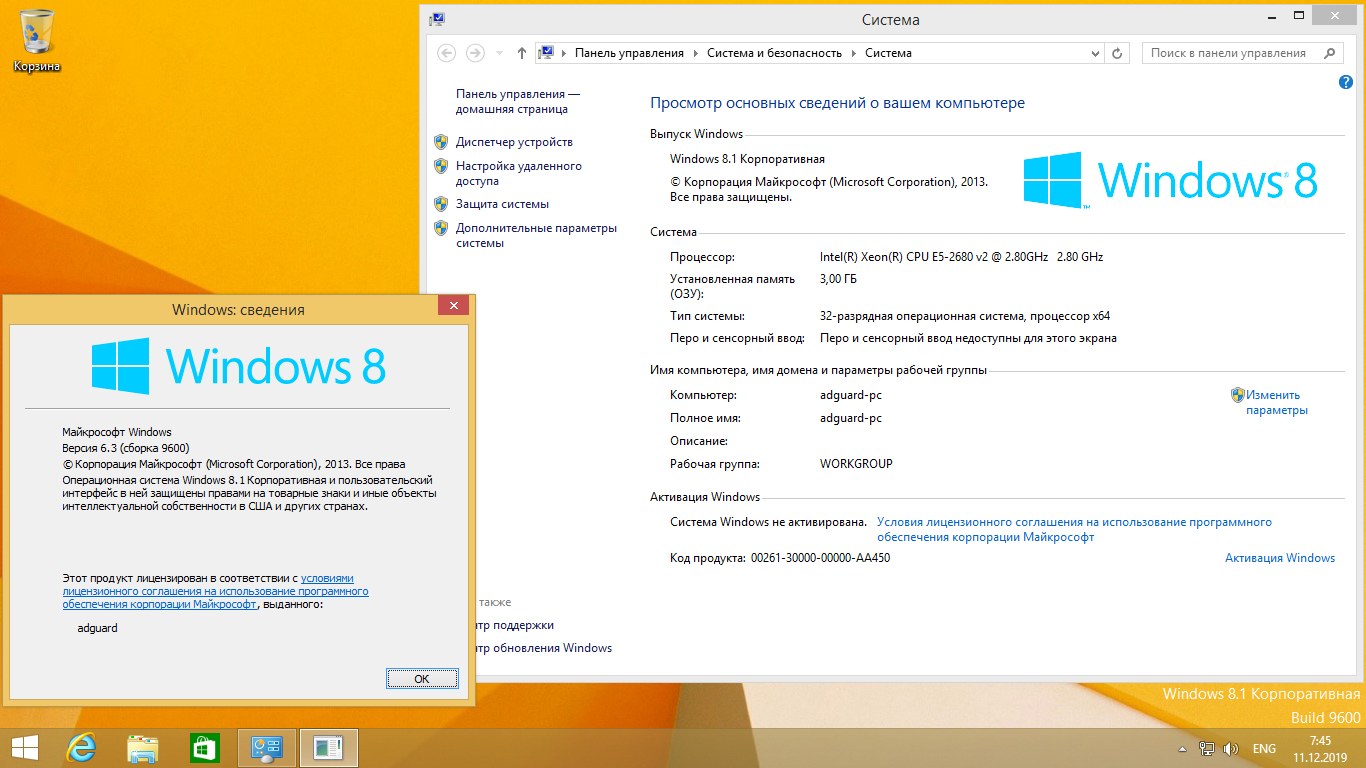Switch to Windows info (winver) taskbar button
The width and height of the screenshot is (1366, 768).
tap(328, 747)
